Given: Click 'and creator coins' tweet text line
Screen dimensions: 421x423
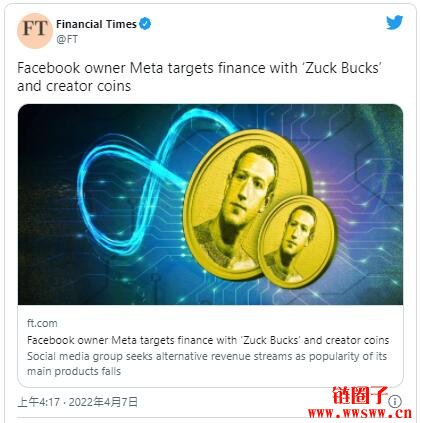Looking at the screenshot, I should [74, 86].
